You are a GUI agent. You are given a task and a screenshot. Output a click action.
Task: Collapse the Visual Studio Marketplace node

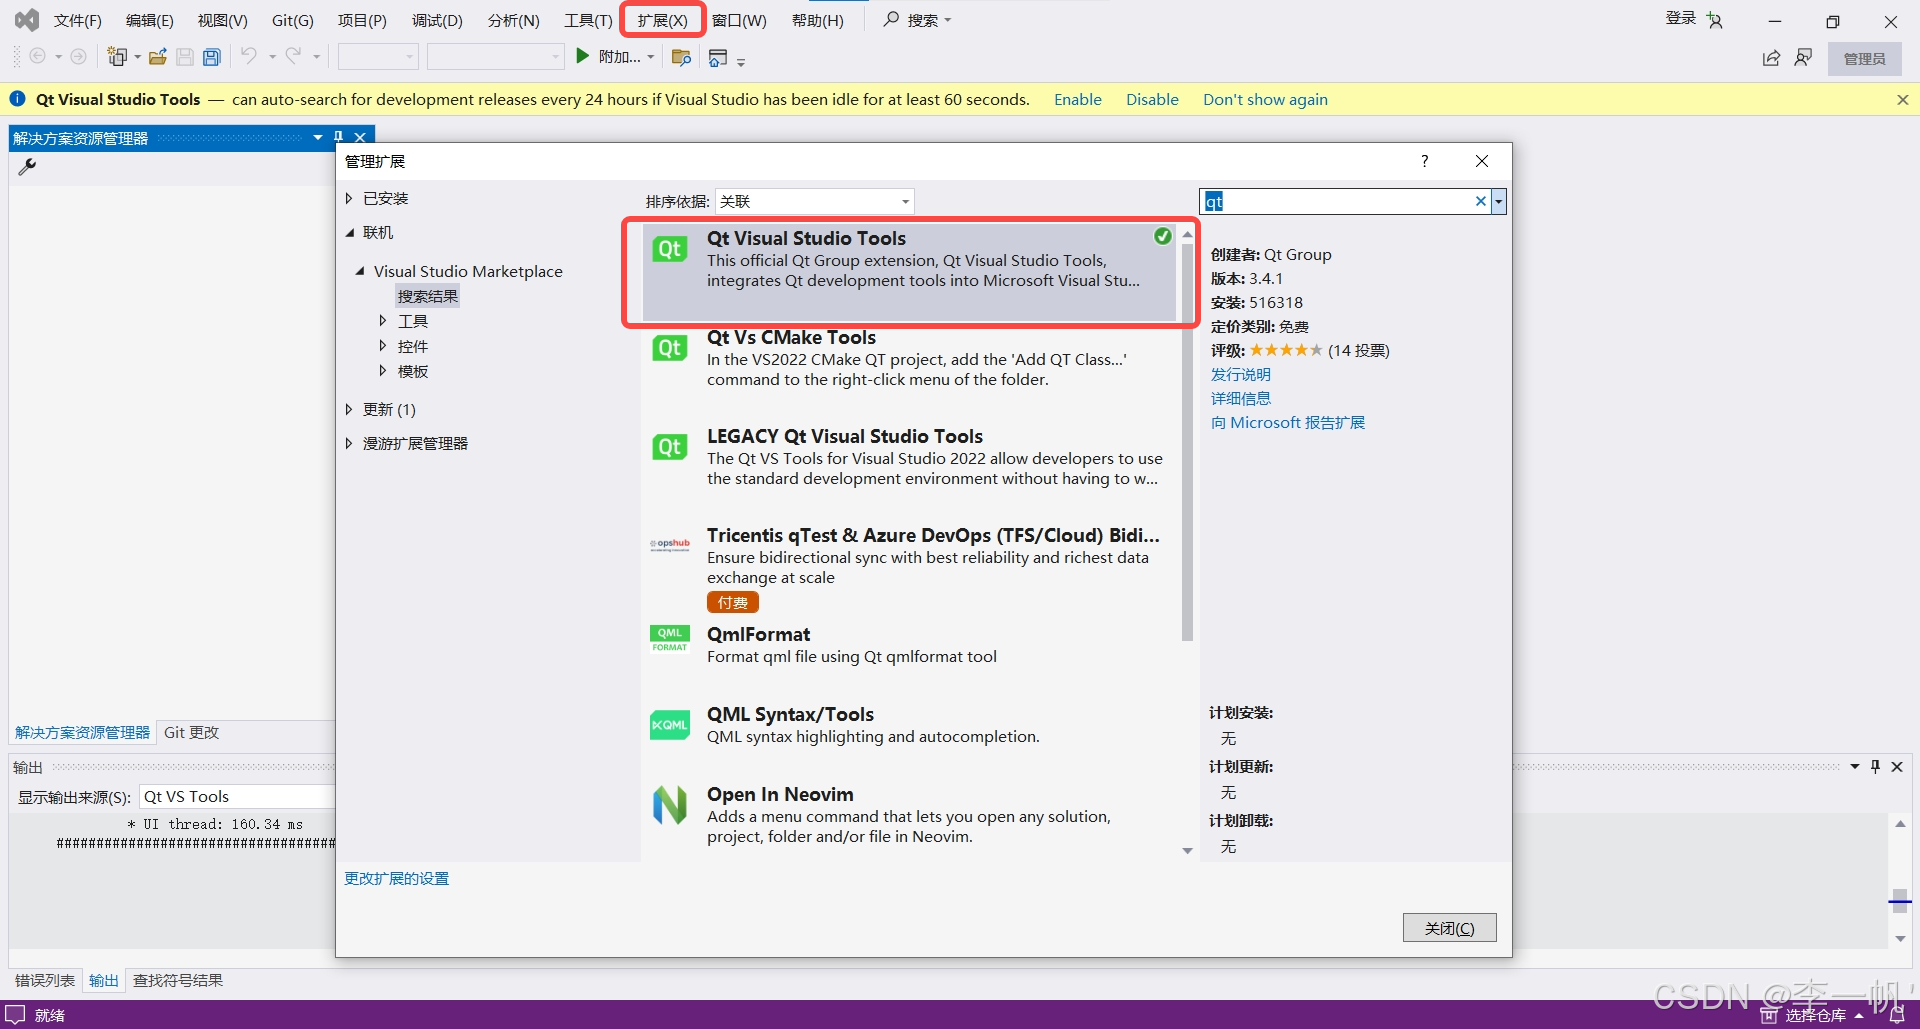point(360,271)
